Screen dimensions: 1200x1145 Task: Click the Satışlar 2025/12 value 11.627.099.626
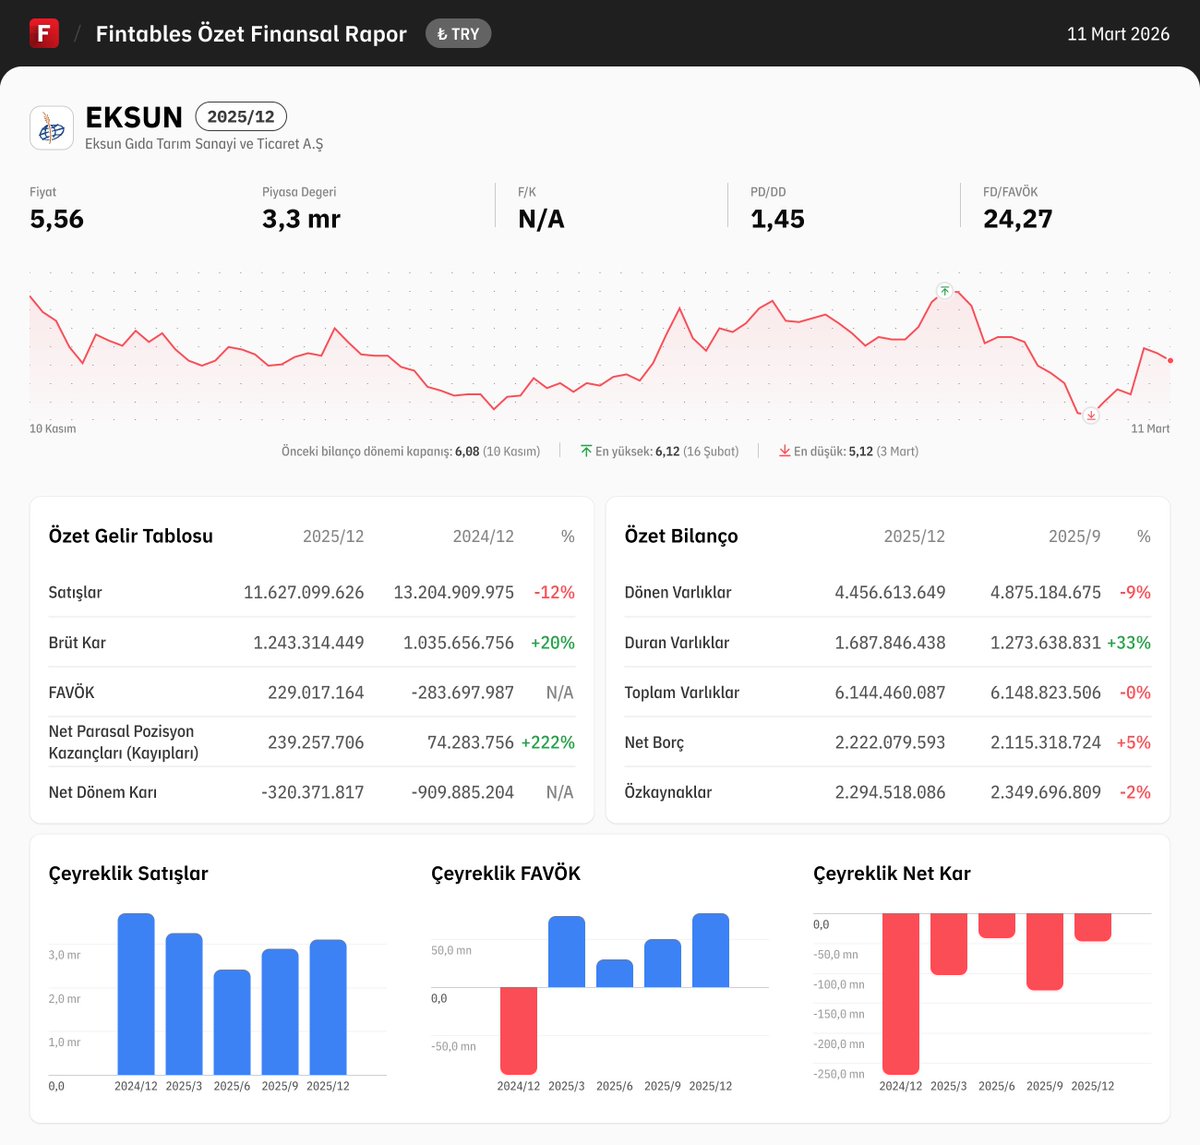304,592
